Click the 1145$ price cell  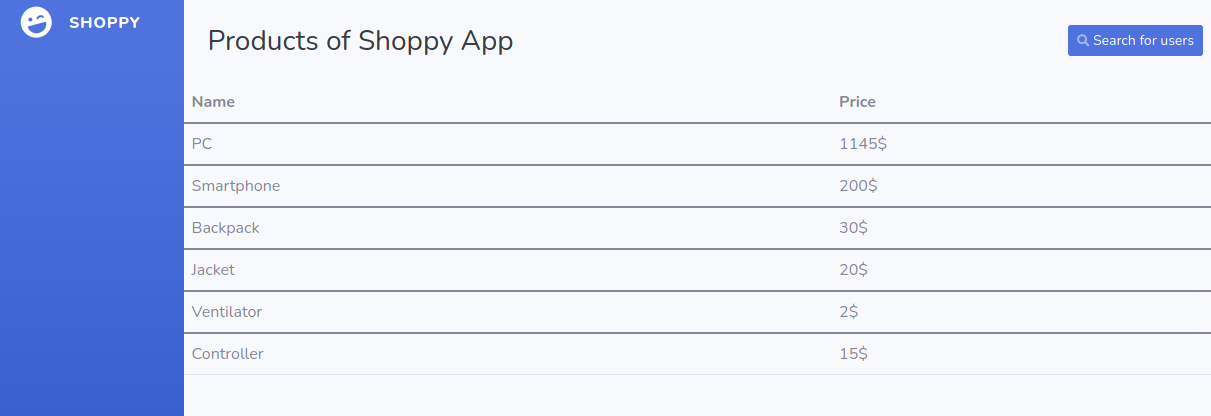pos(863,144)
